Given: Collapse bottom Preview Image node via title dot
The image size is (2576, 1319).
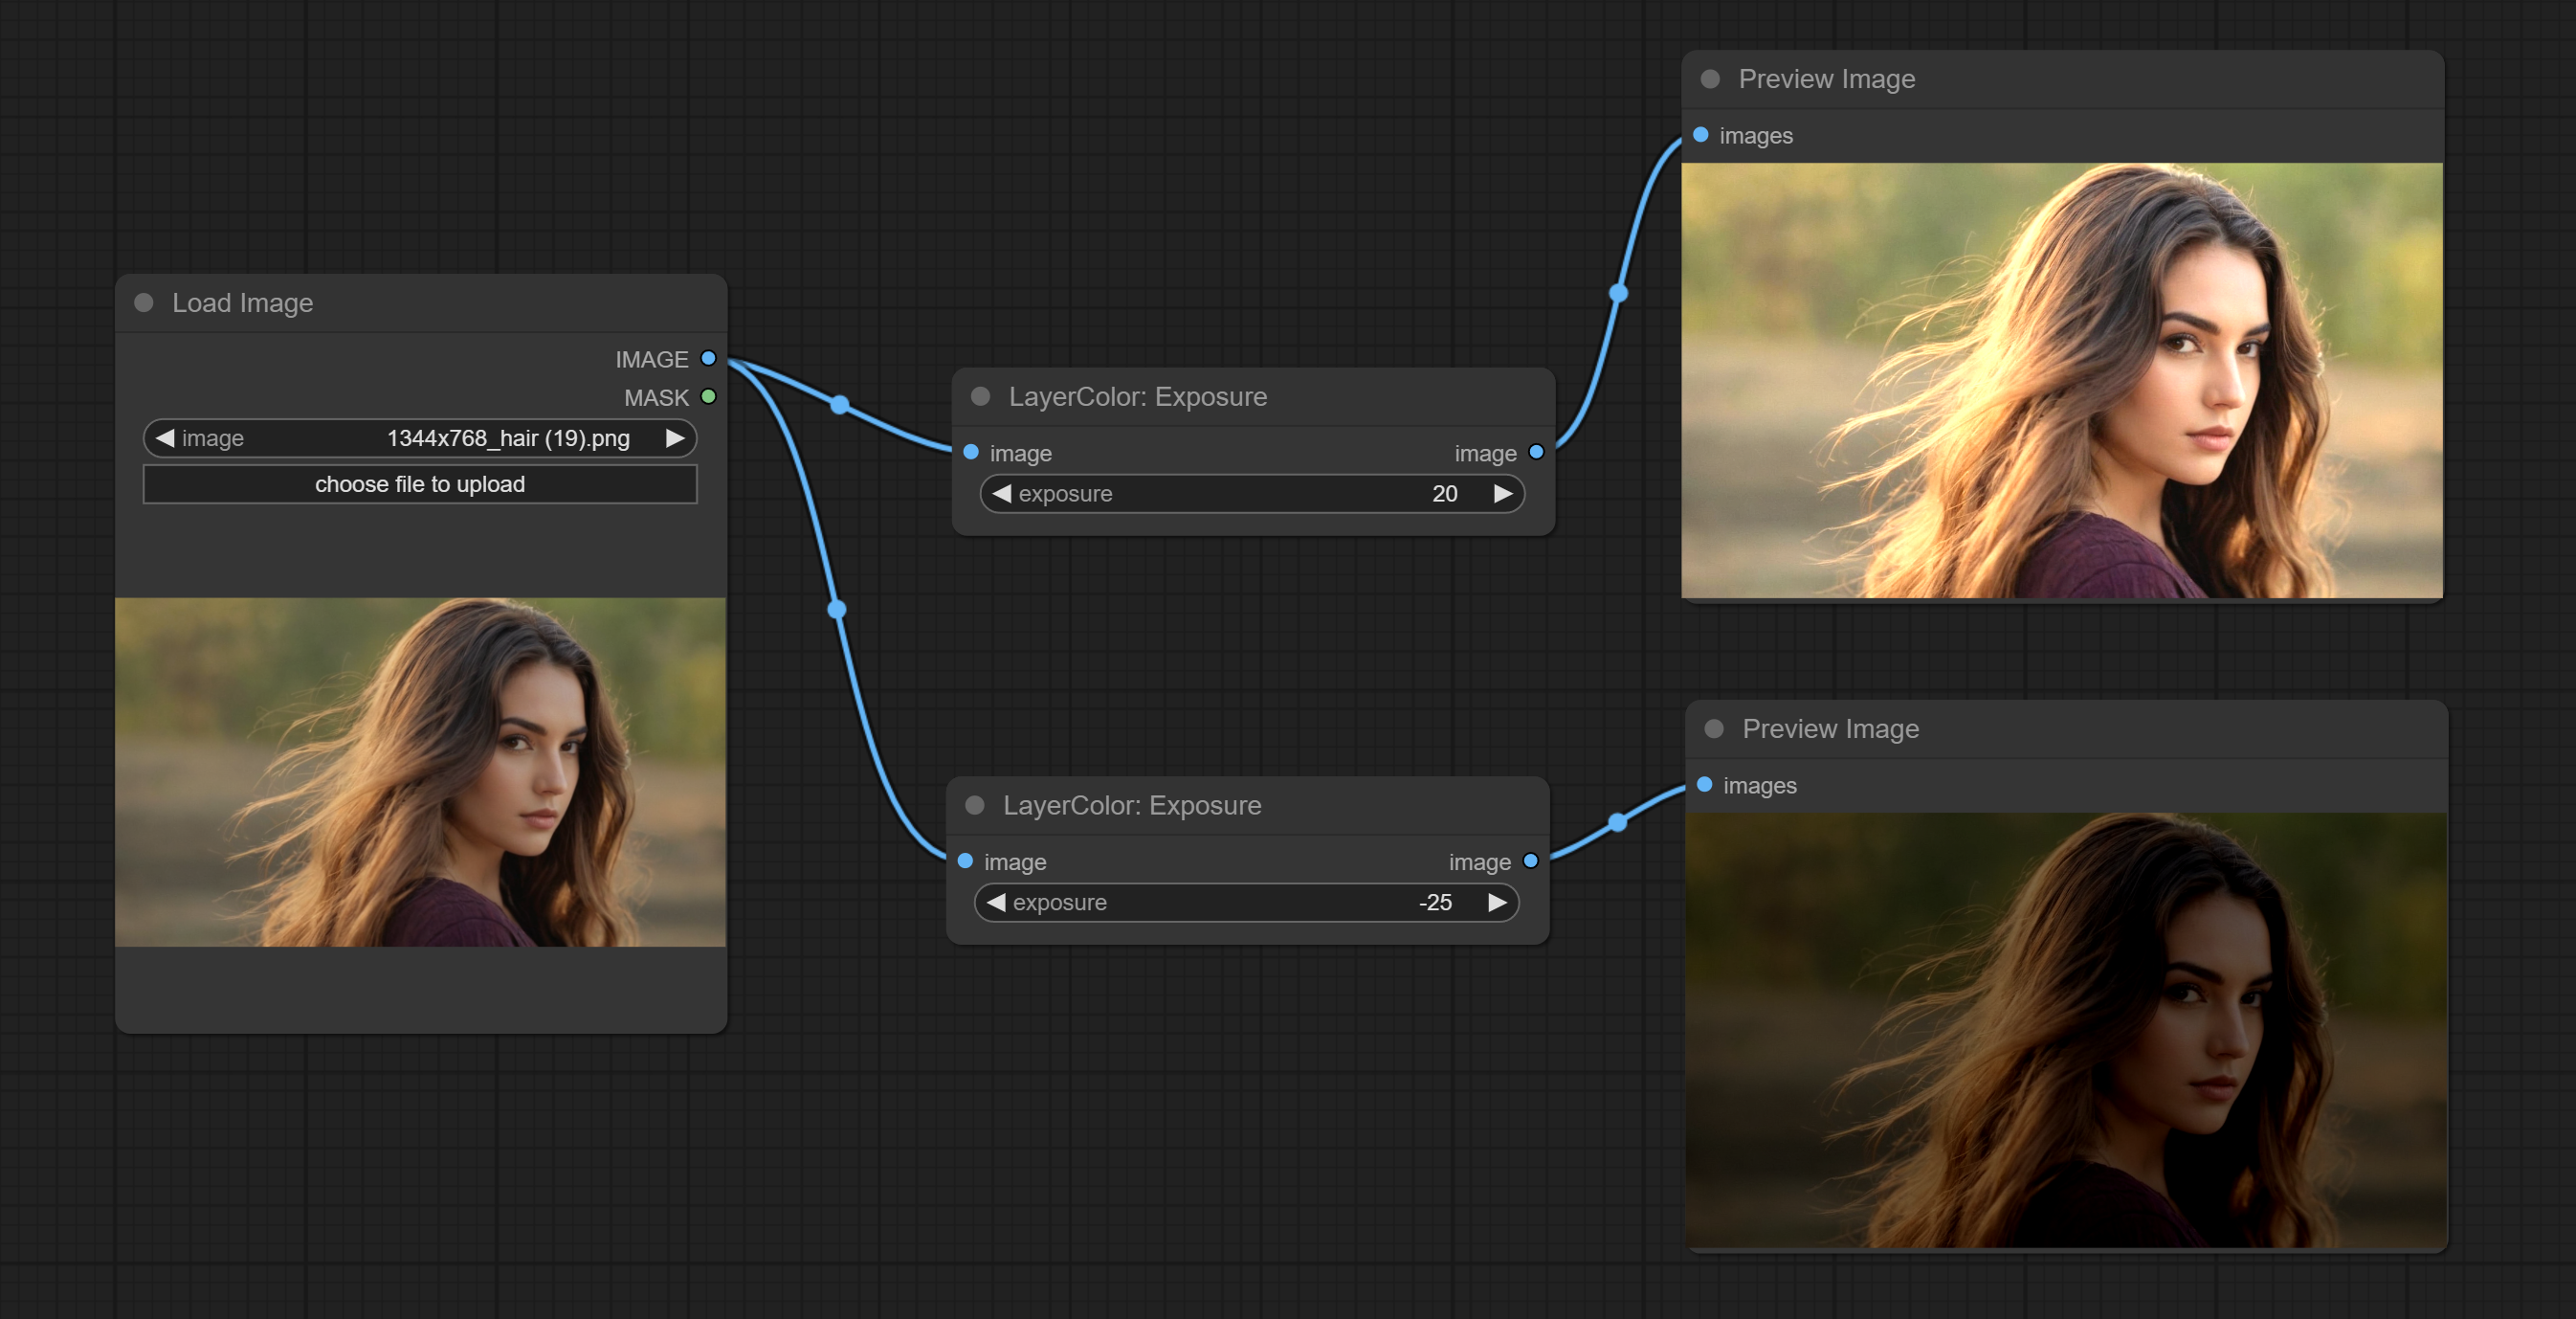Looking at the screenshot, I should pyautogui.click(x=1714, y=729).
